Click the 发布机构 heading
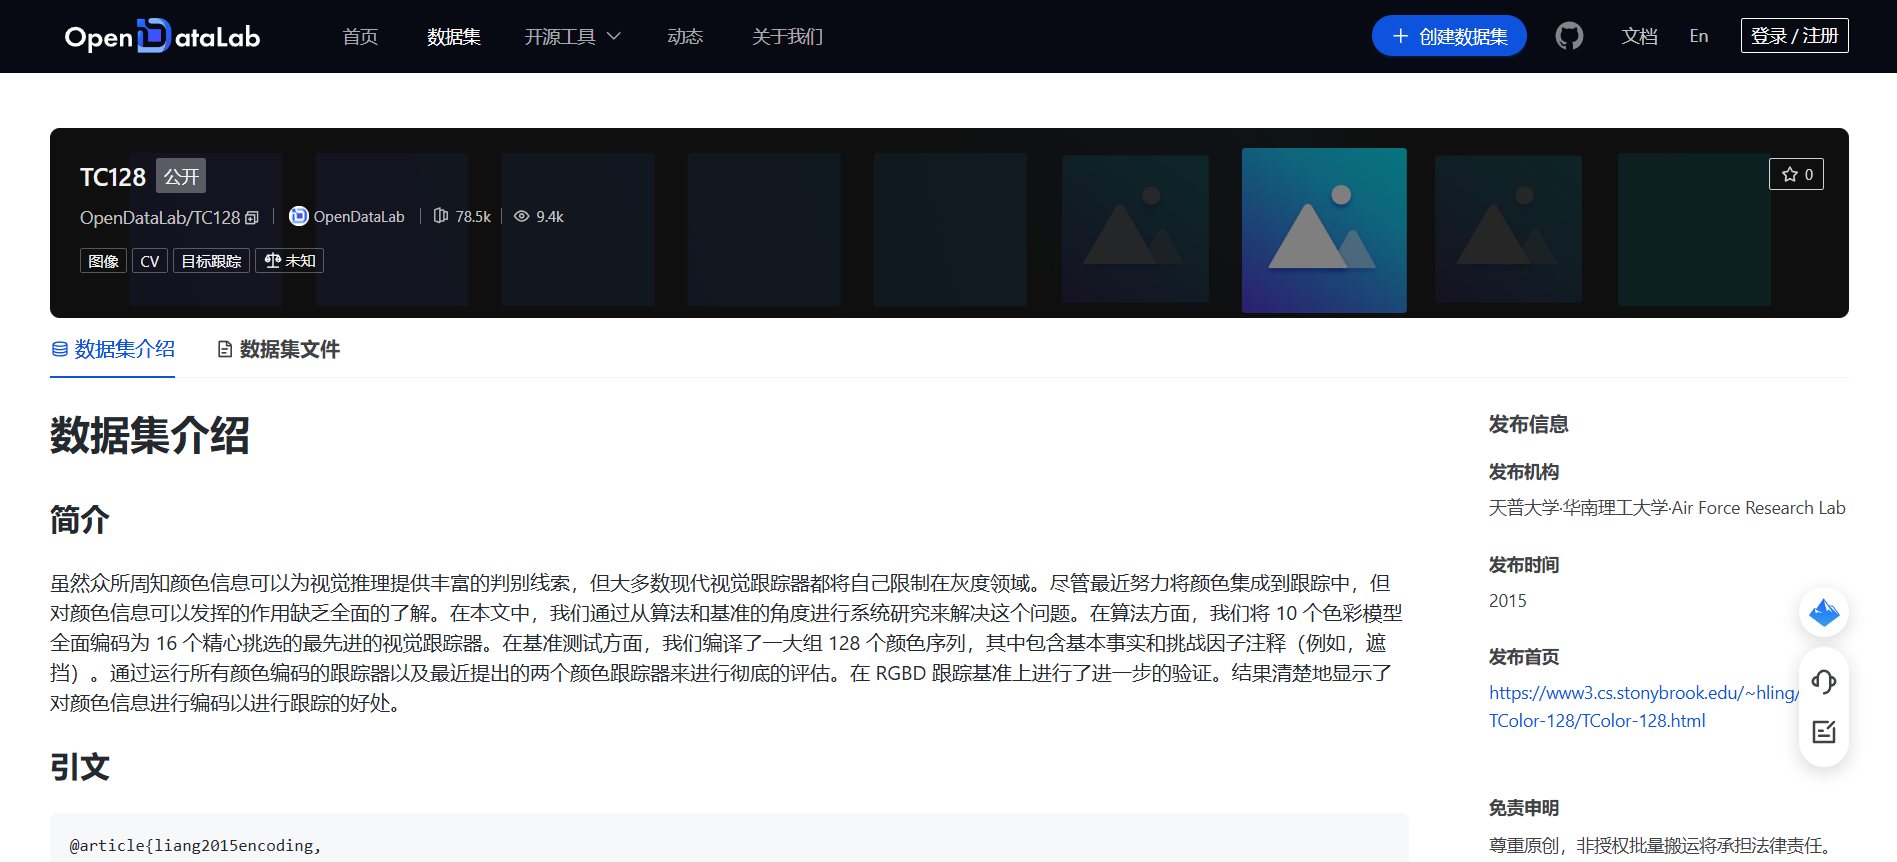Image resolution: width=1897 pixels, height=862 pixels. pos(1524,472)
